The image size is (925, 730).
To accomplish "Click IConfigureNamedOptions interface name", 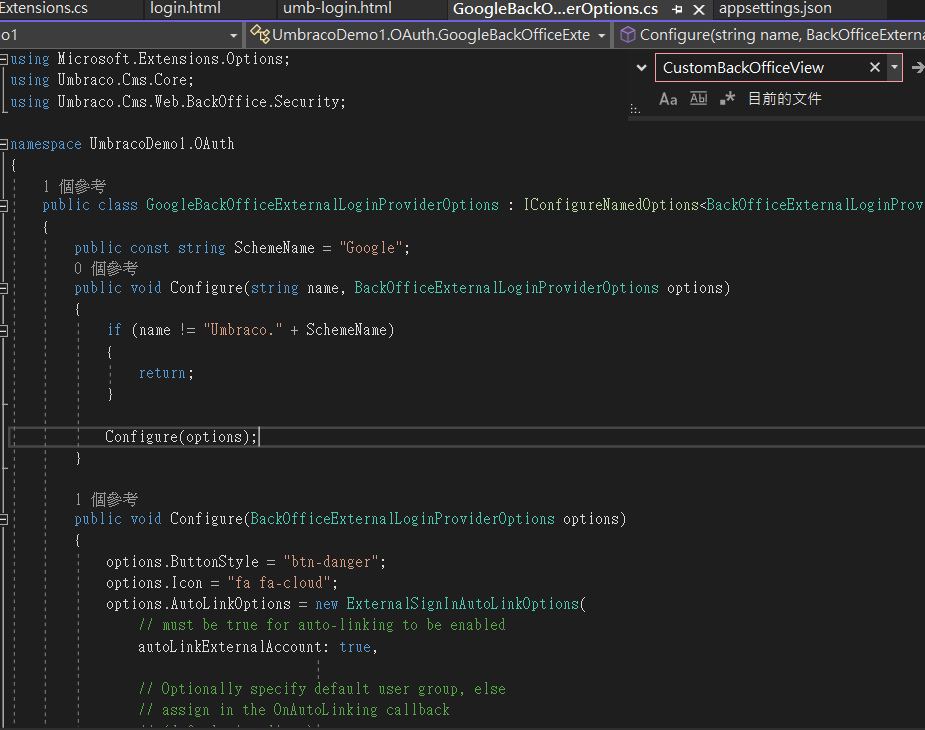I will coord(611,205).
